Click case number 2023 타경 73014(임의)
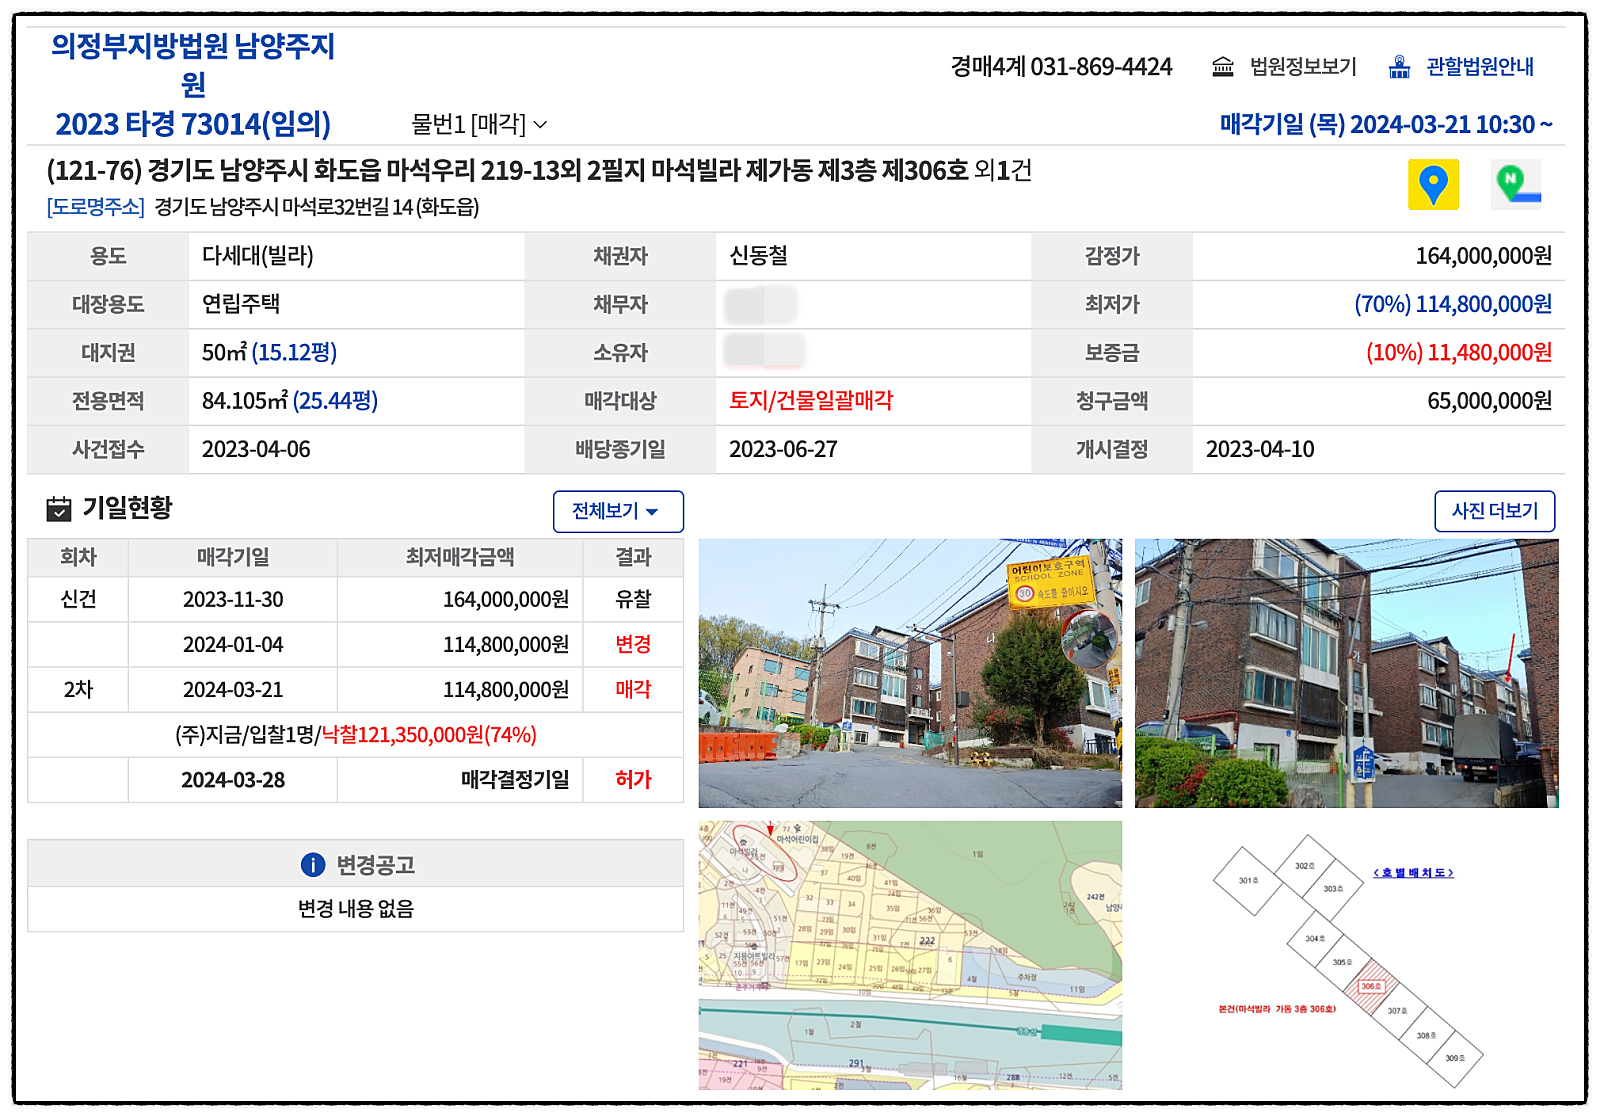The width and height of the screenshot is (1600, 1117). (x=193, y=124)
